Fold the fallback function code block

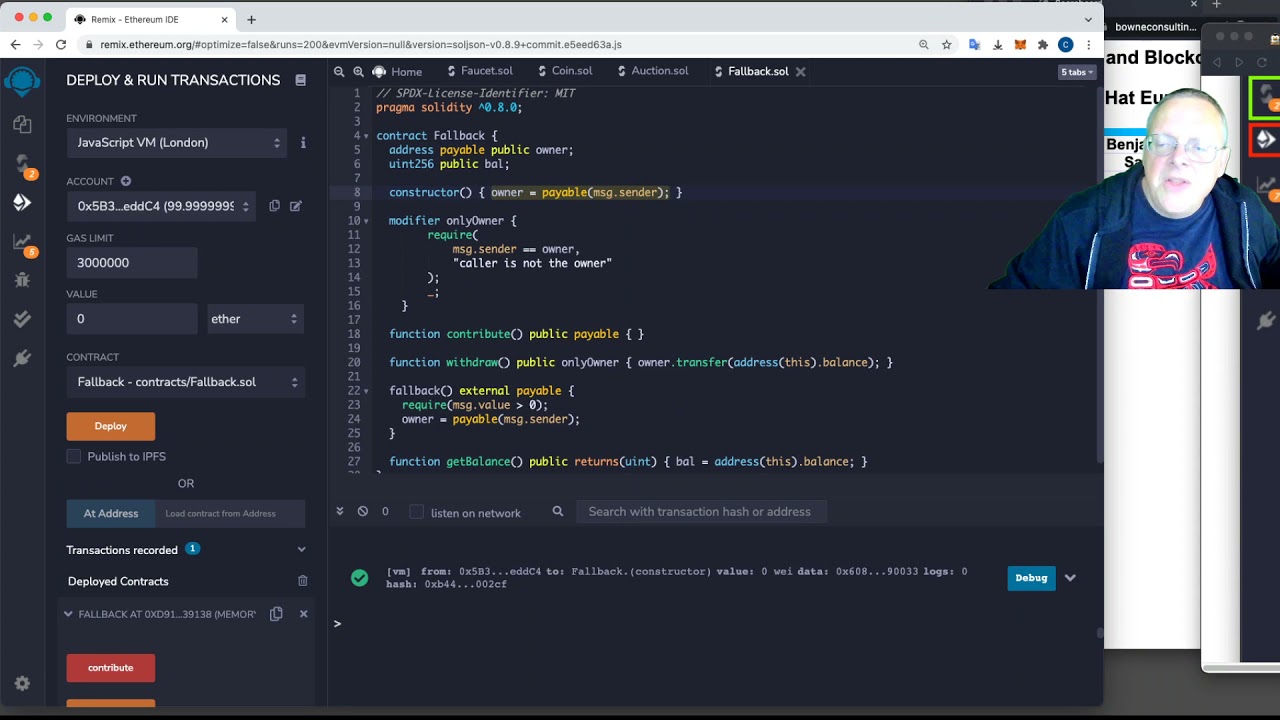[x=366, y=391]
